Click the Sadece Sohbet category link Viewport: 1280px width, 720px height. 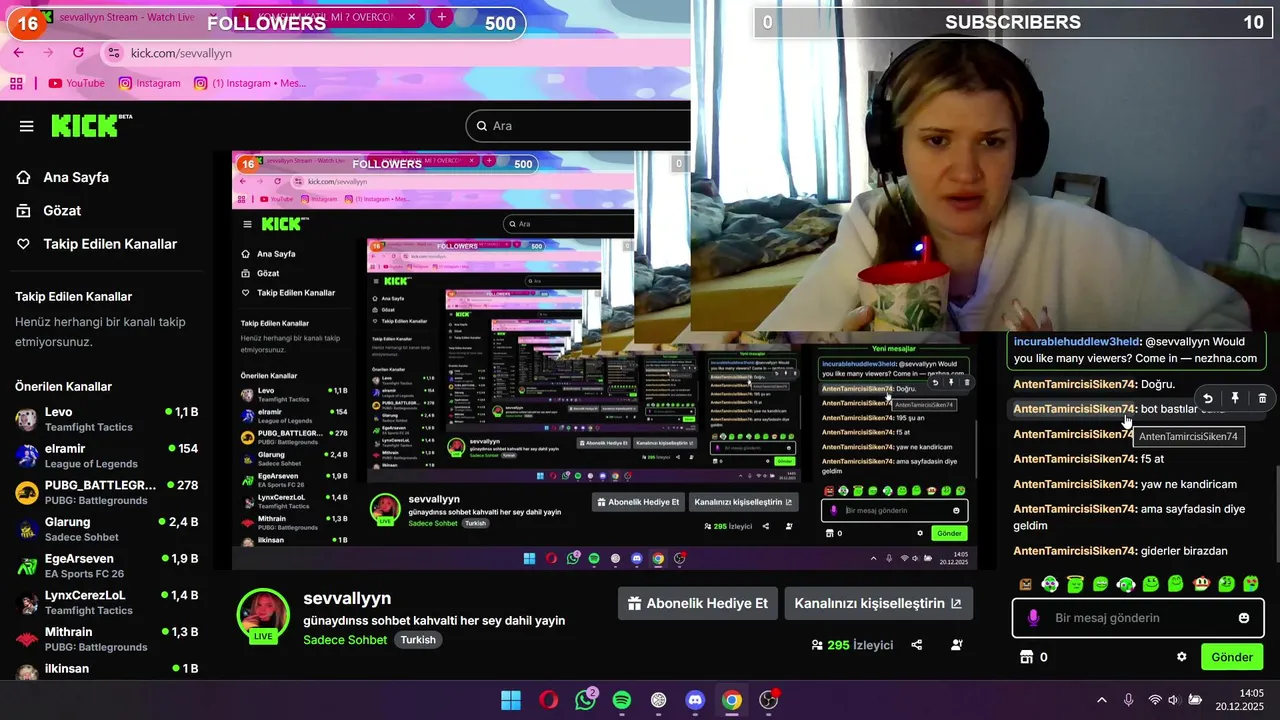(x=345, y=640)
